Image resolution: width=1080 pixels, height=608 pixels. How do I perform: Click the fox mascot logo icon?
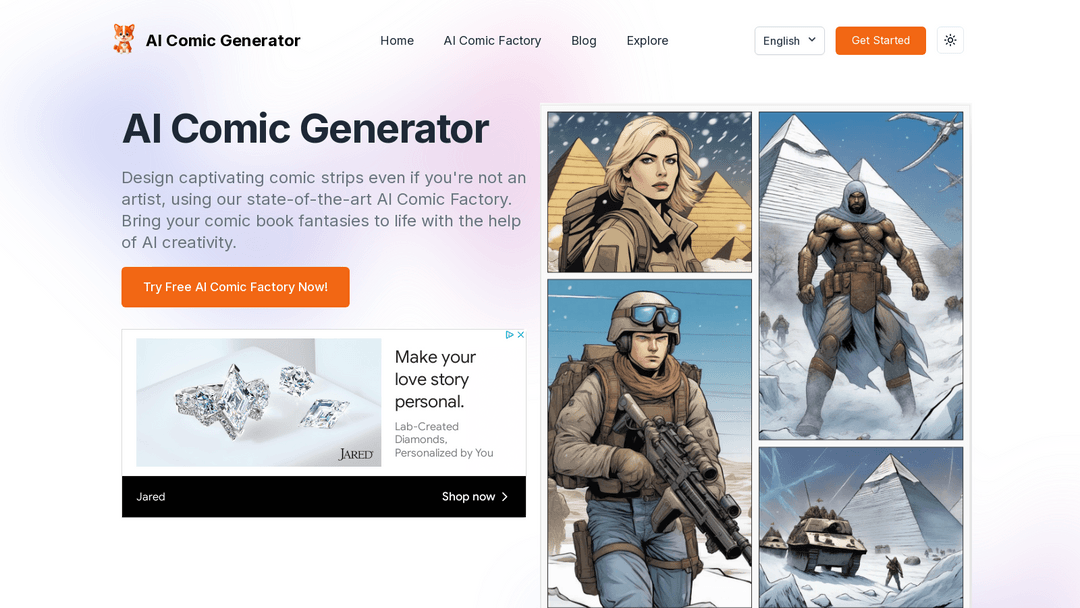[124, 39]
